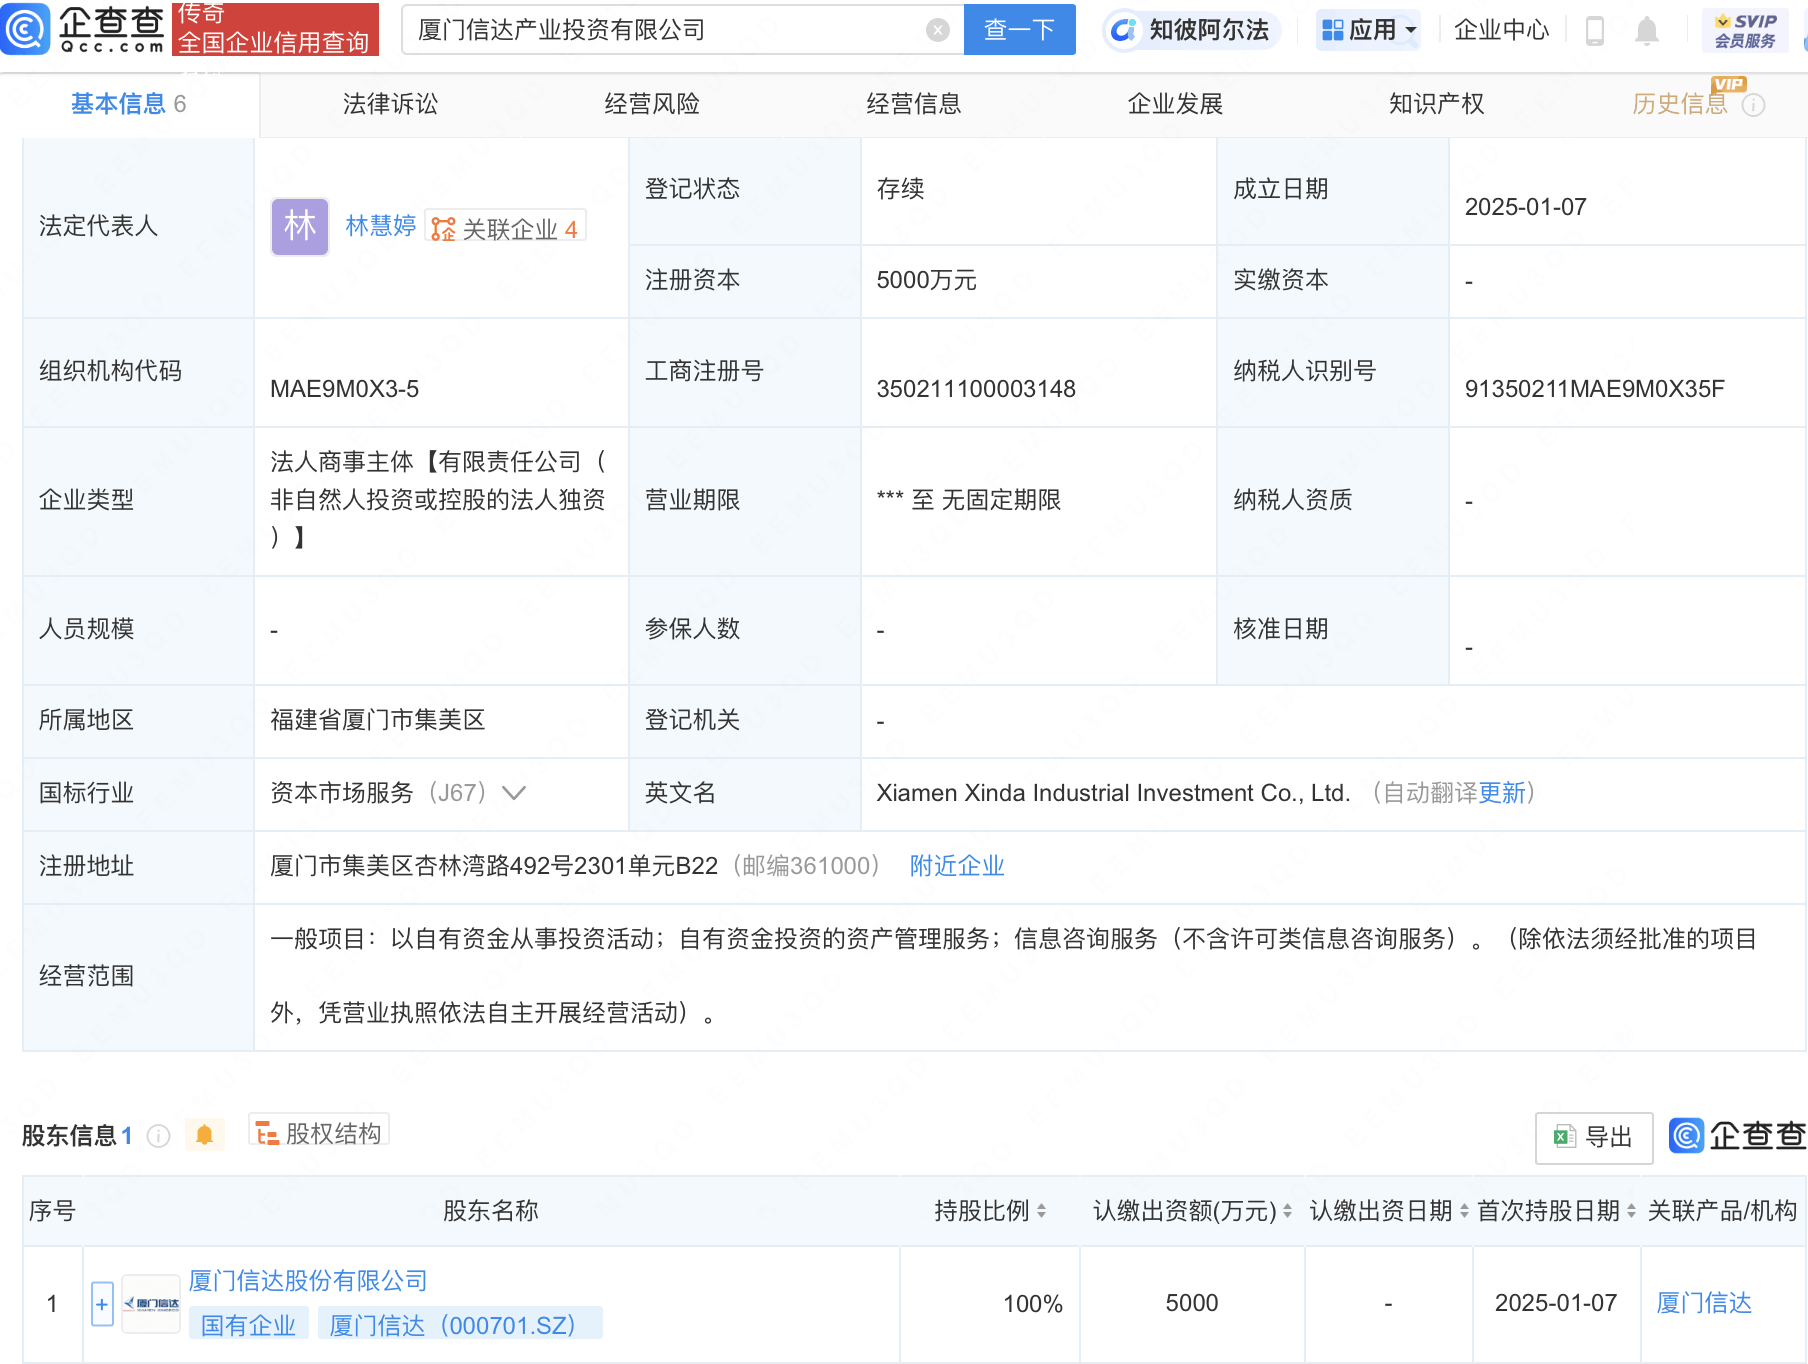1808x1364 pixels.
Task: Click the info icon next to 股东信息
Action: 158,1136
